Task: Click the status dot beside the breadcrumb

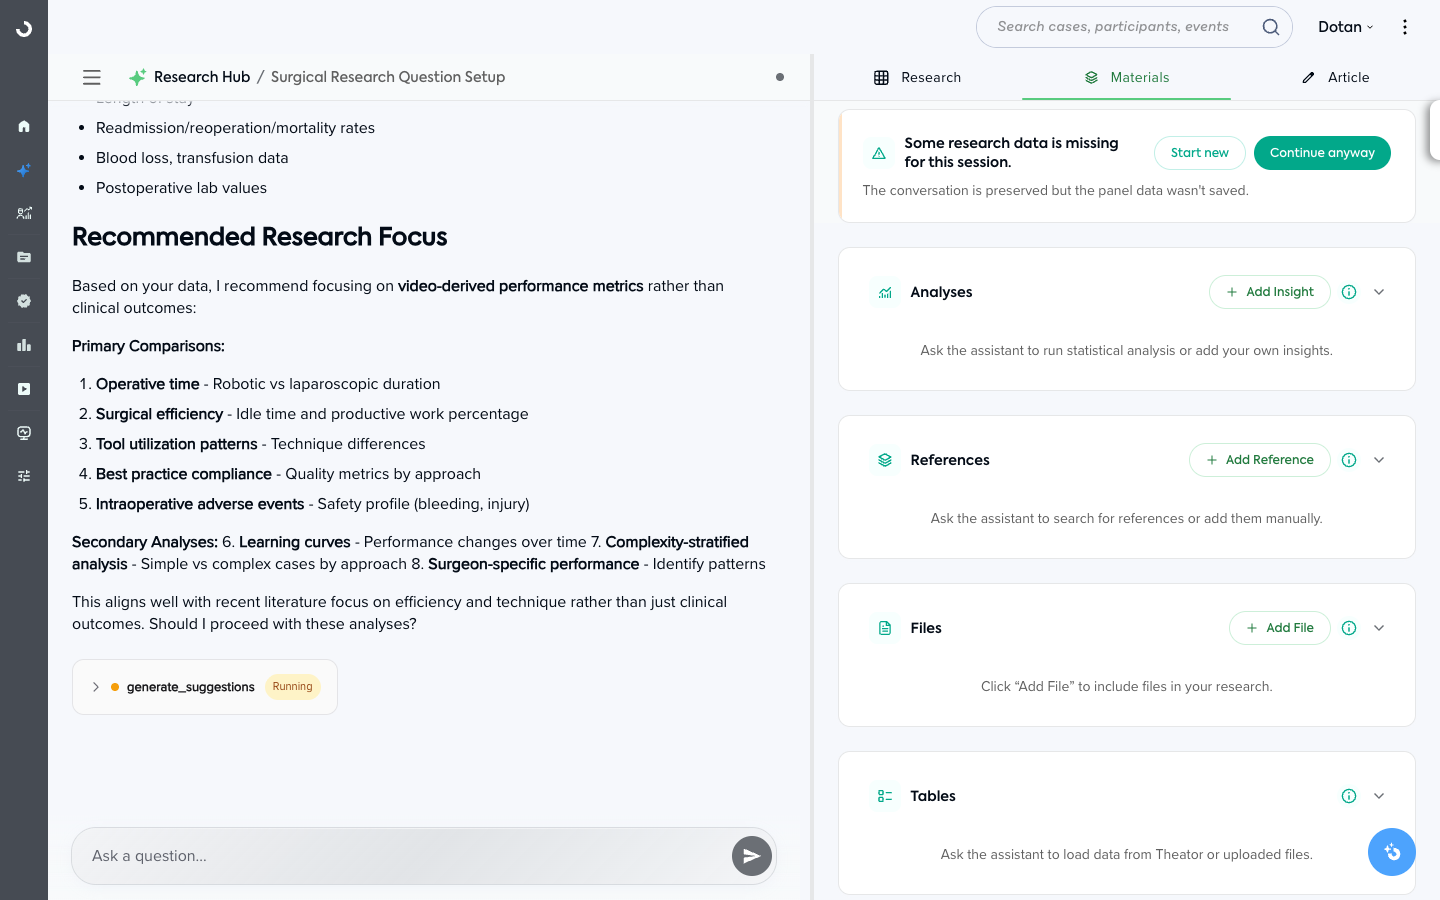Action: (x=780, y=77)
